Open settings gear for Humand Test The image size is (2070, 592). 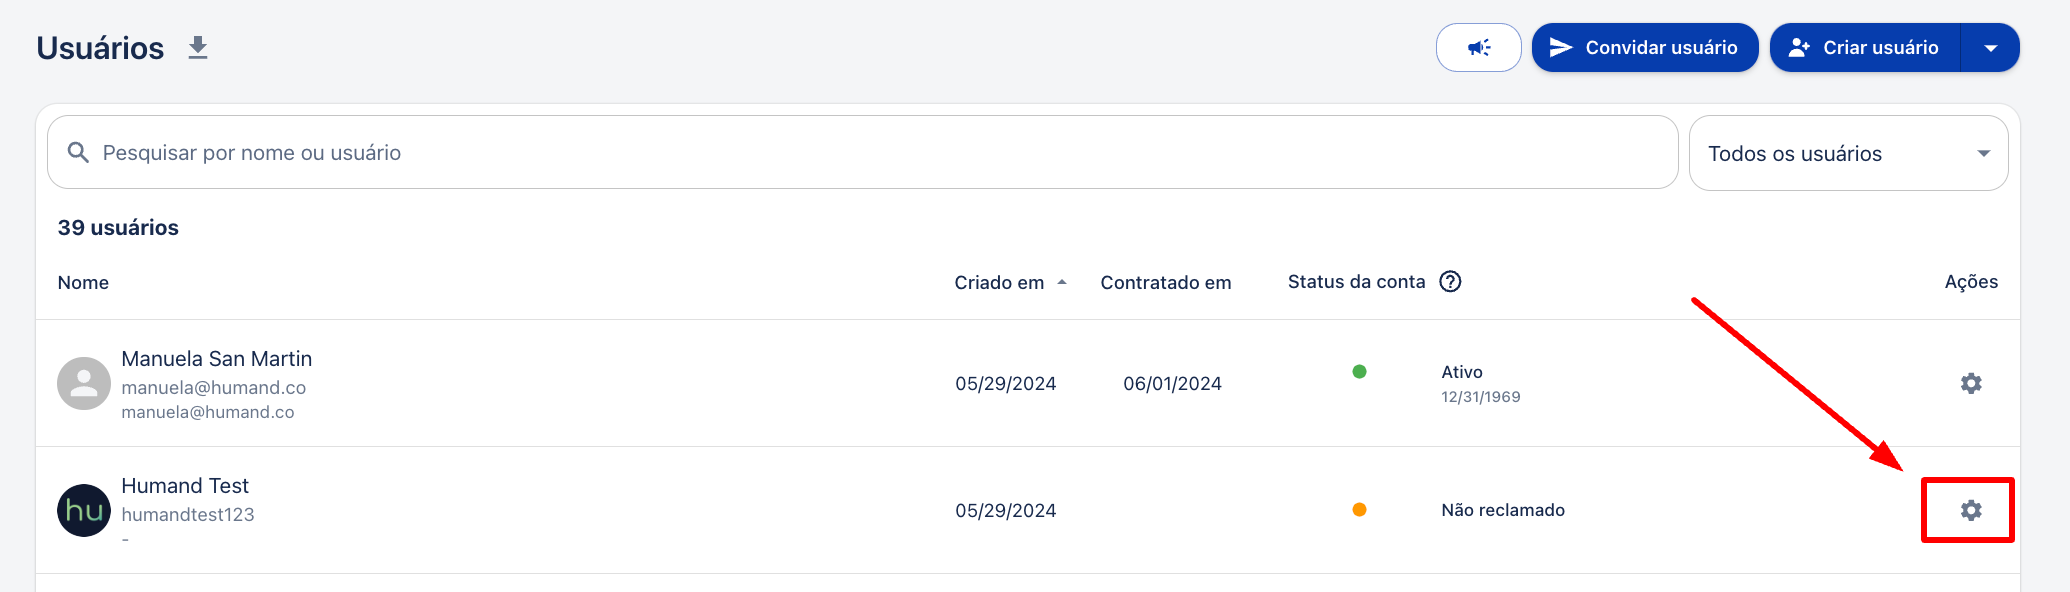[1970, 511]
